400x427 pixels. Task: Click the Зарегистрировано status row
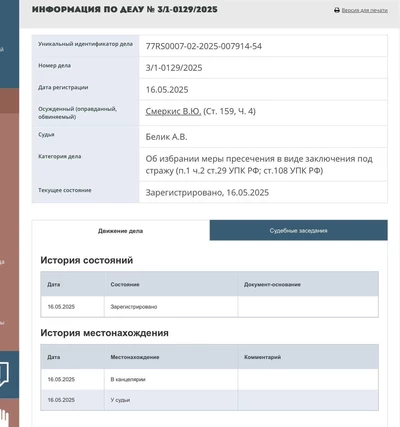[x=209, y=307]
